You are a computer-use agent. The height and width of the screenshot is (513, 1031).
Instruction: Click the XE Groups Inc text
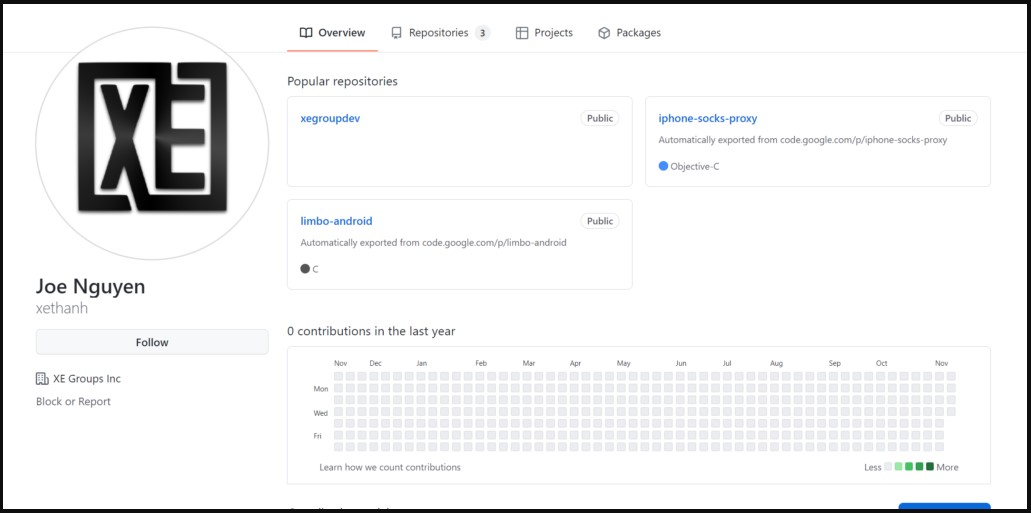[x=87, y=379]
